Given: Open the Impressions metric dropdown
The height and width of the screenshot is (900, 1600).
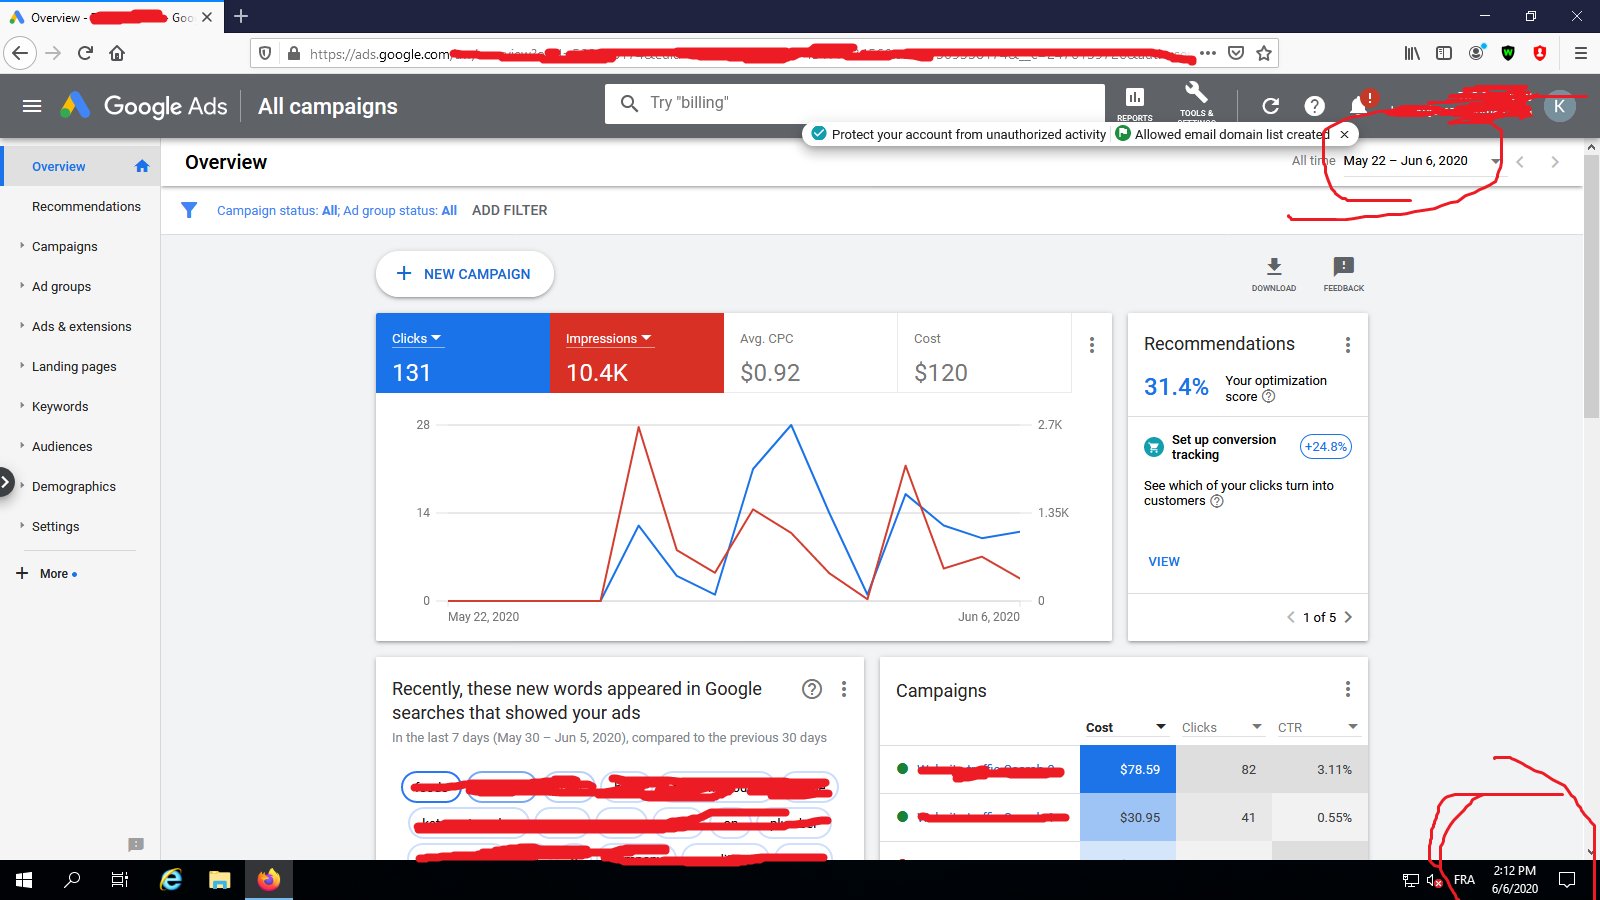Looking at the screenshot, I should pos(609,339).
